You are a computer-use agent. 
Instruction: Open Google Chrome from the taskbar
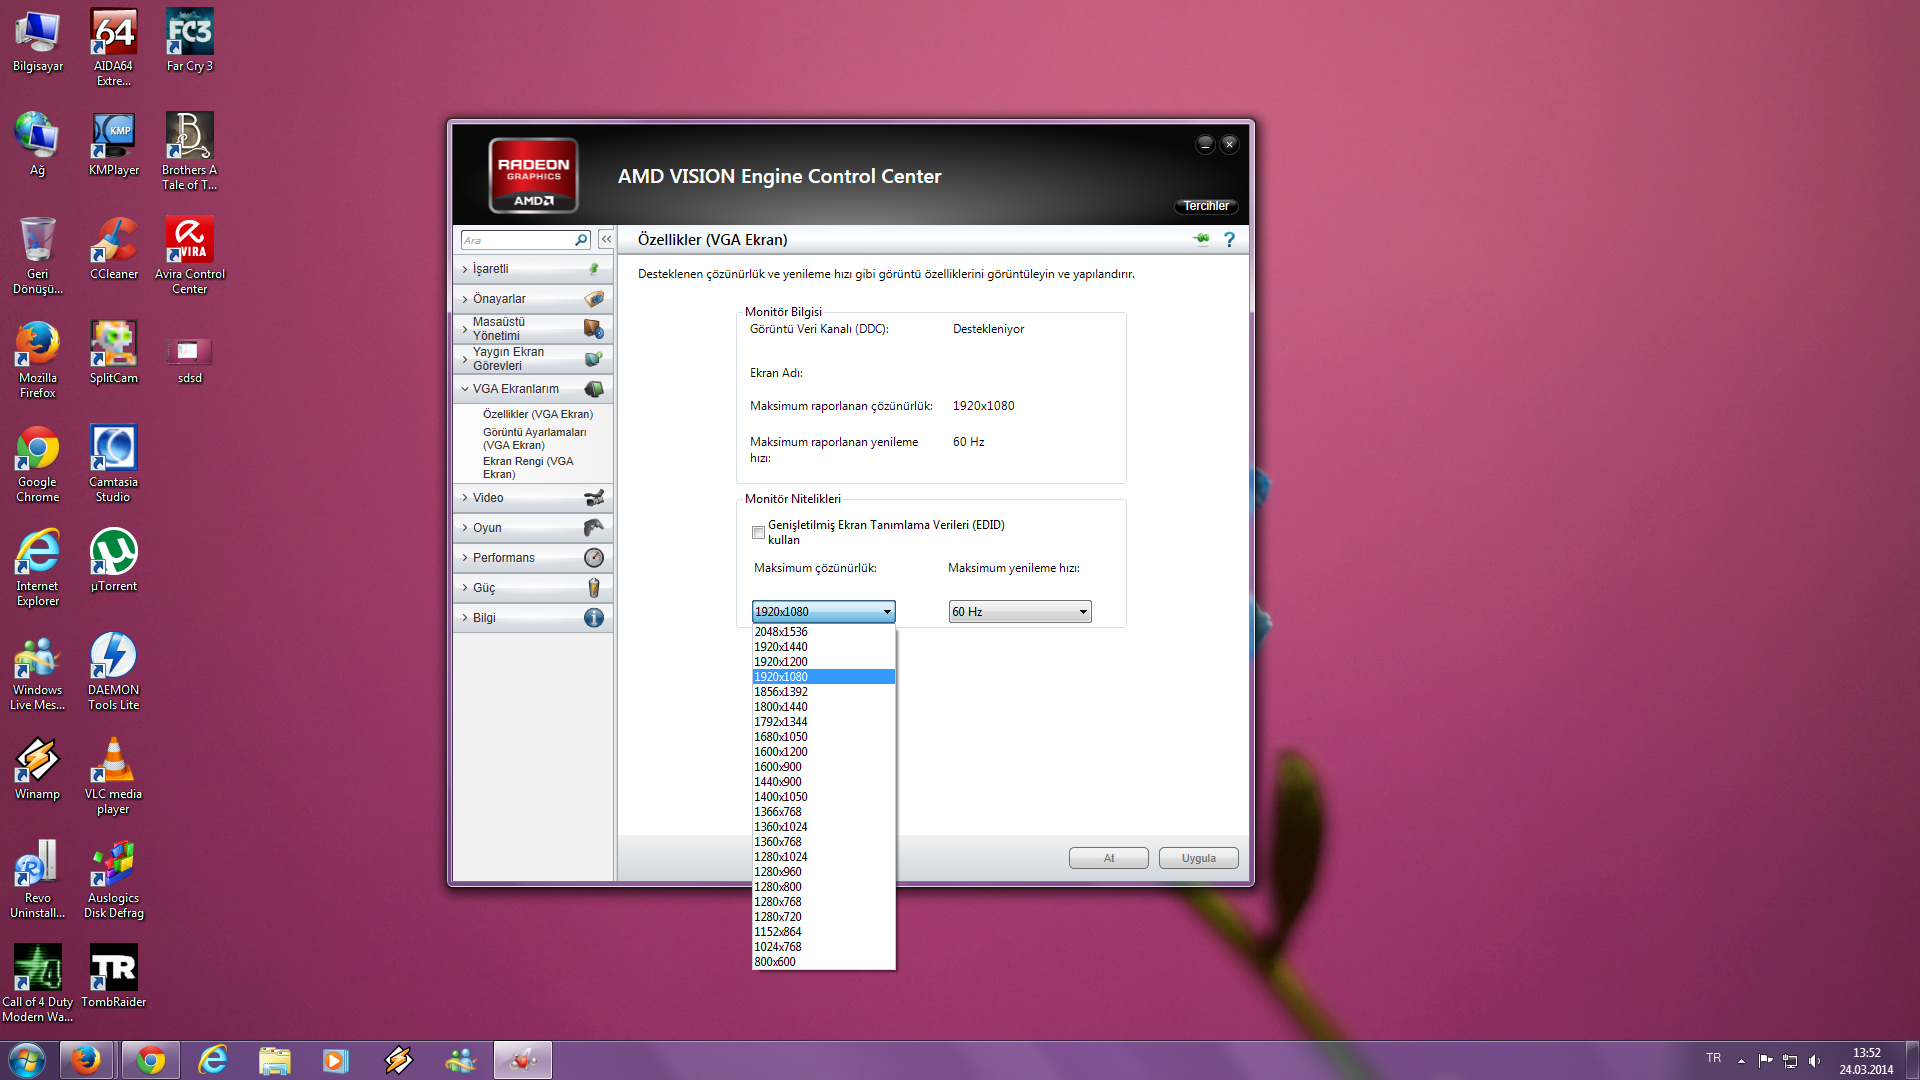pyautogui.click(x=151, y=1060)
